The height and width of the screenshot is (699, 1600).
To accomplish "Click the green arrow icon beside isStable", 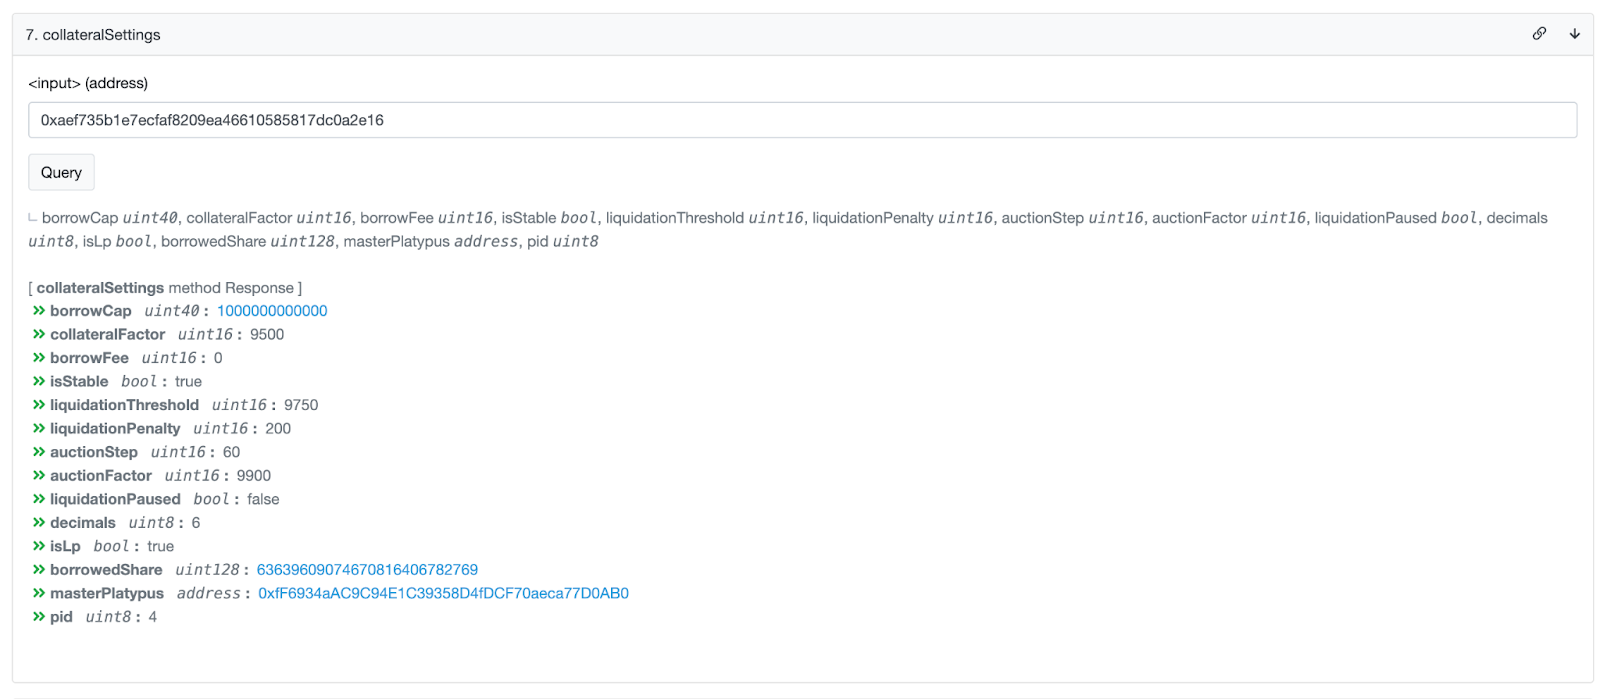I will [39, 382].
